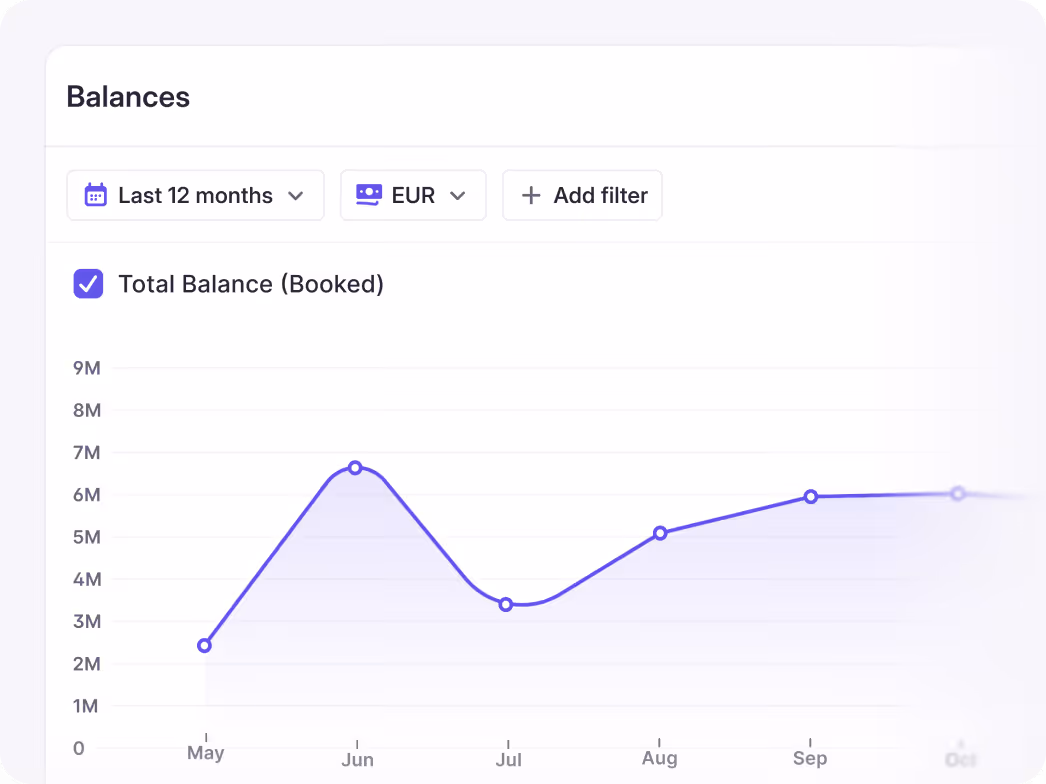
Task: Select the Aug data point on chart
Action: pos(660,533)
